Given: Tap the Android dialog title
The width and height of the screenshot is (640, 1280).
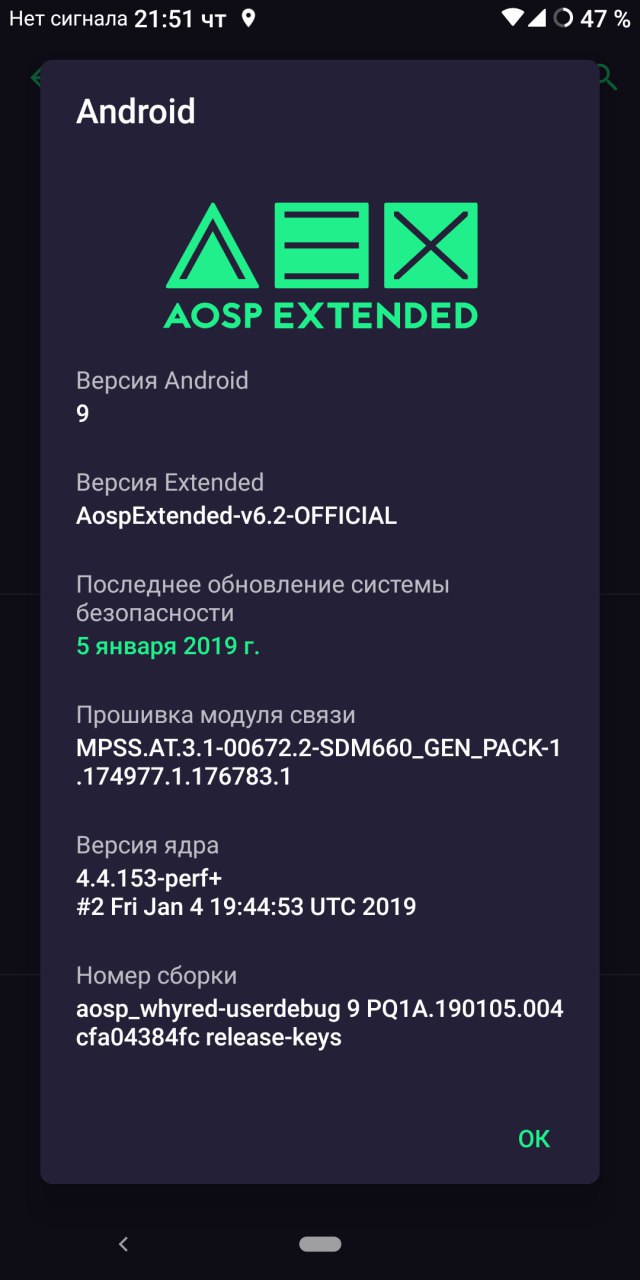Looking at the screenshot, I should 136,111.
